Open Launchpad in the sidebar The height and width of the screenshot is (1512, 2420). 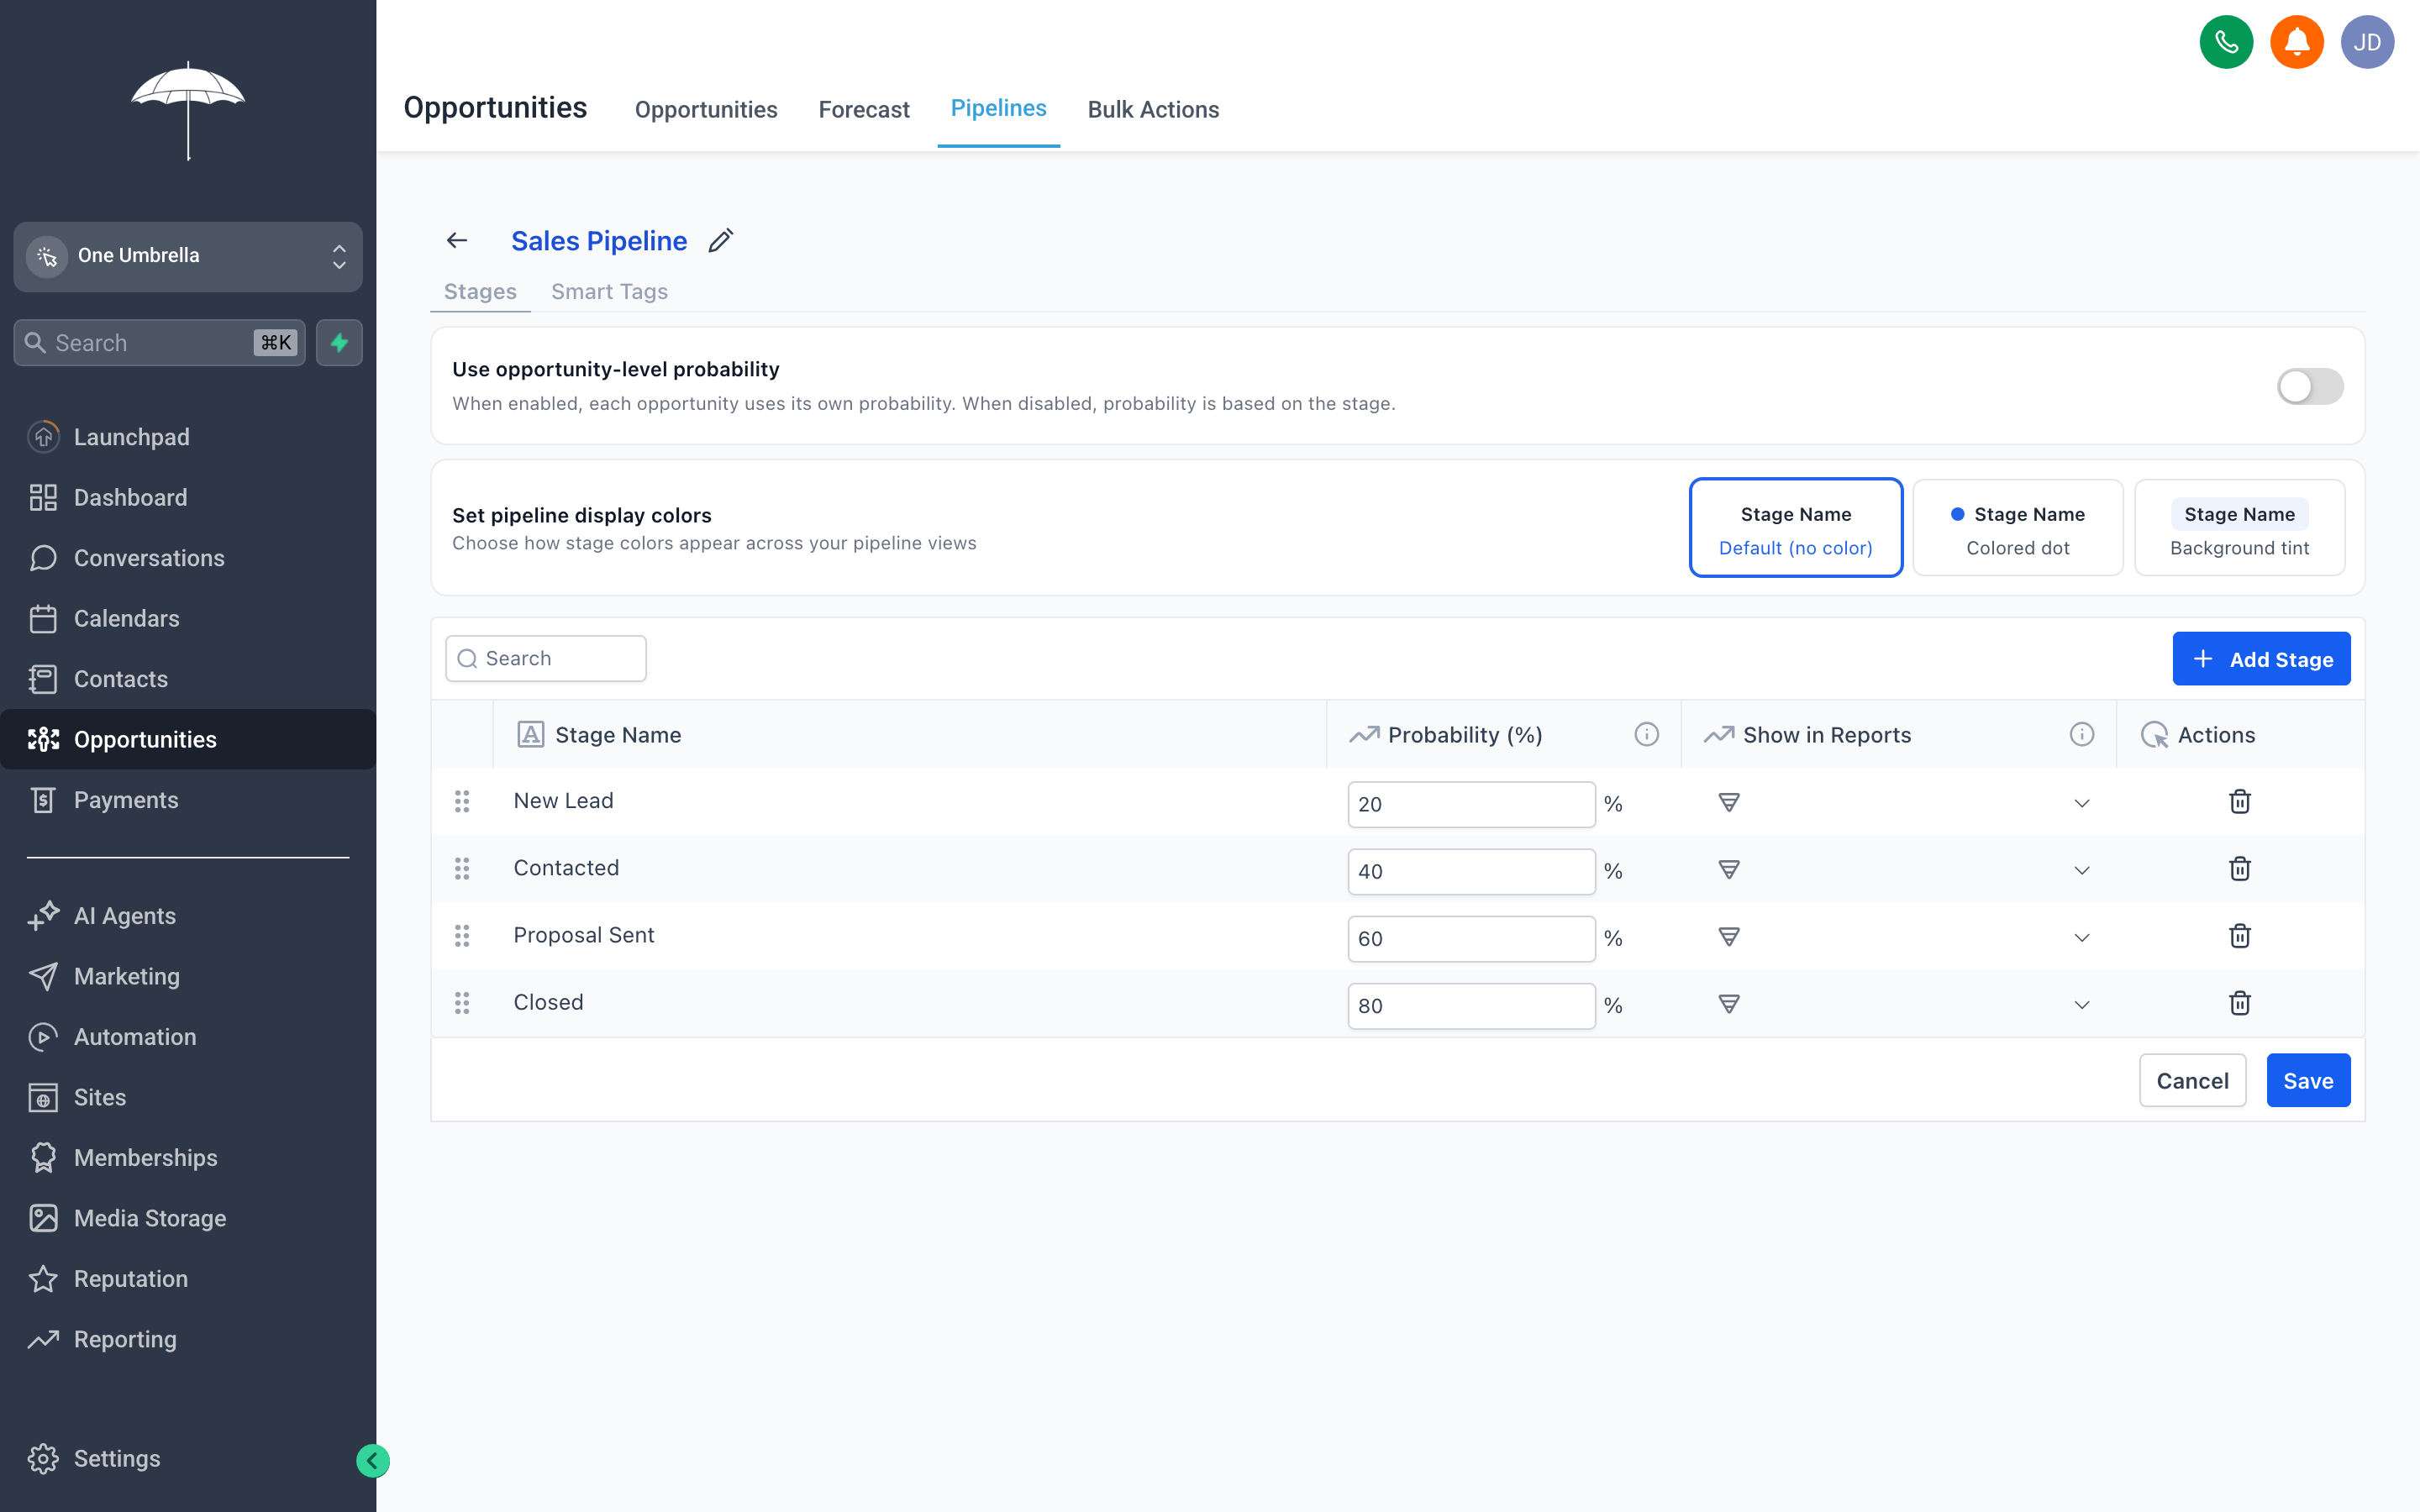tap(188, 437)
